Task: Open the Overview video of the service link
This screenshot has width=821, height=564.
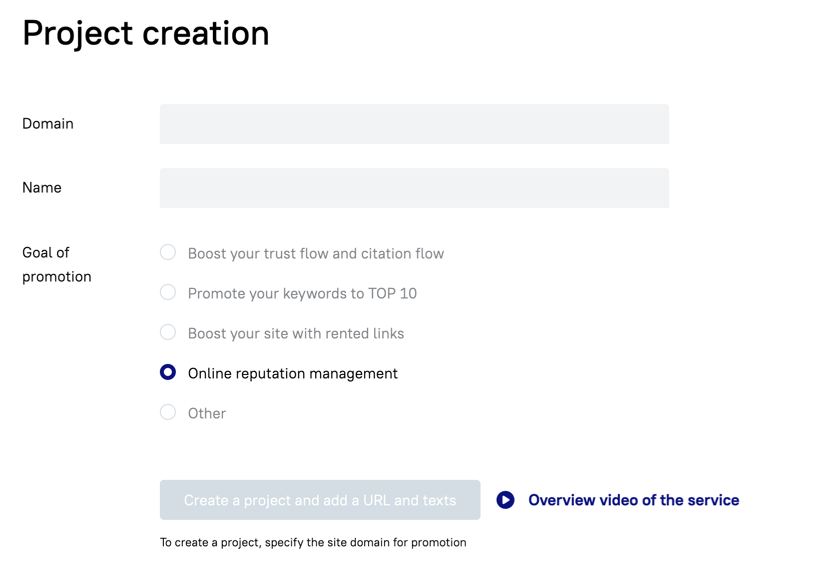Action: 634,500
